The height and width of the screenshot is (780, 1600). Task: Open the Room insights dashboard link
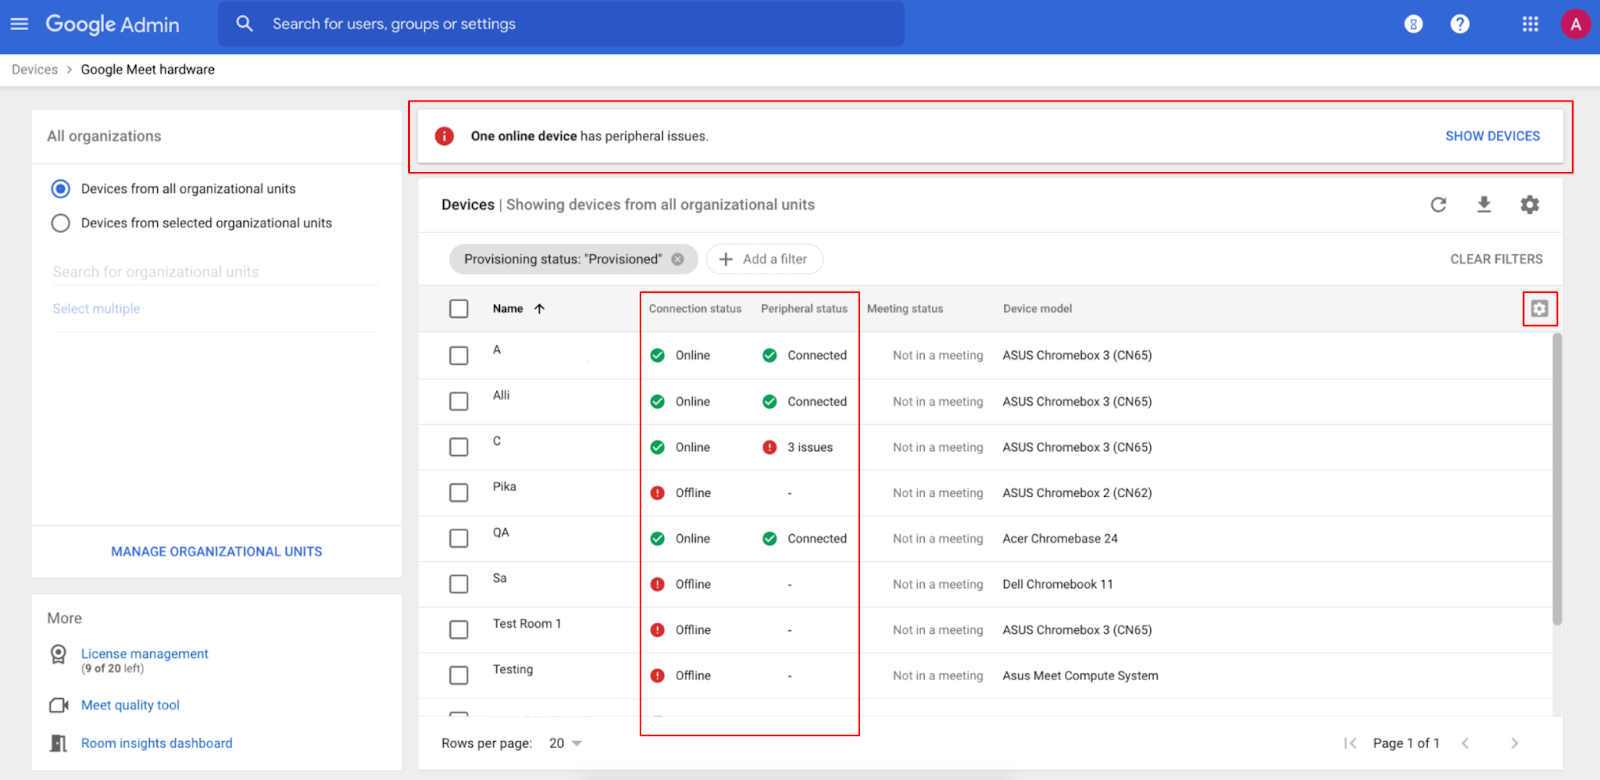pos(157,743)
